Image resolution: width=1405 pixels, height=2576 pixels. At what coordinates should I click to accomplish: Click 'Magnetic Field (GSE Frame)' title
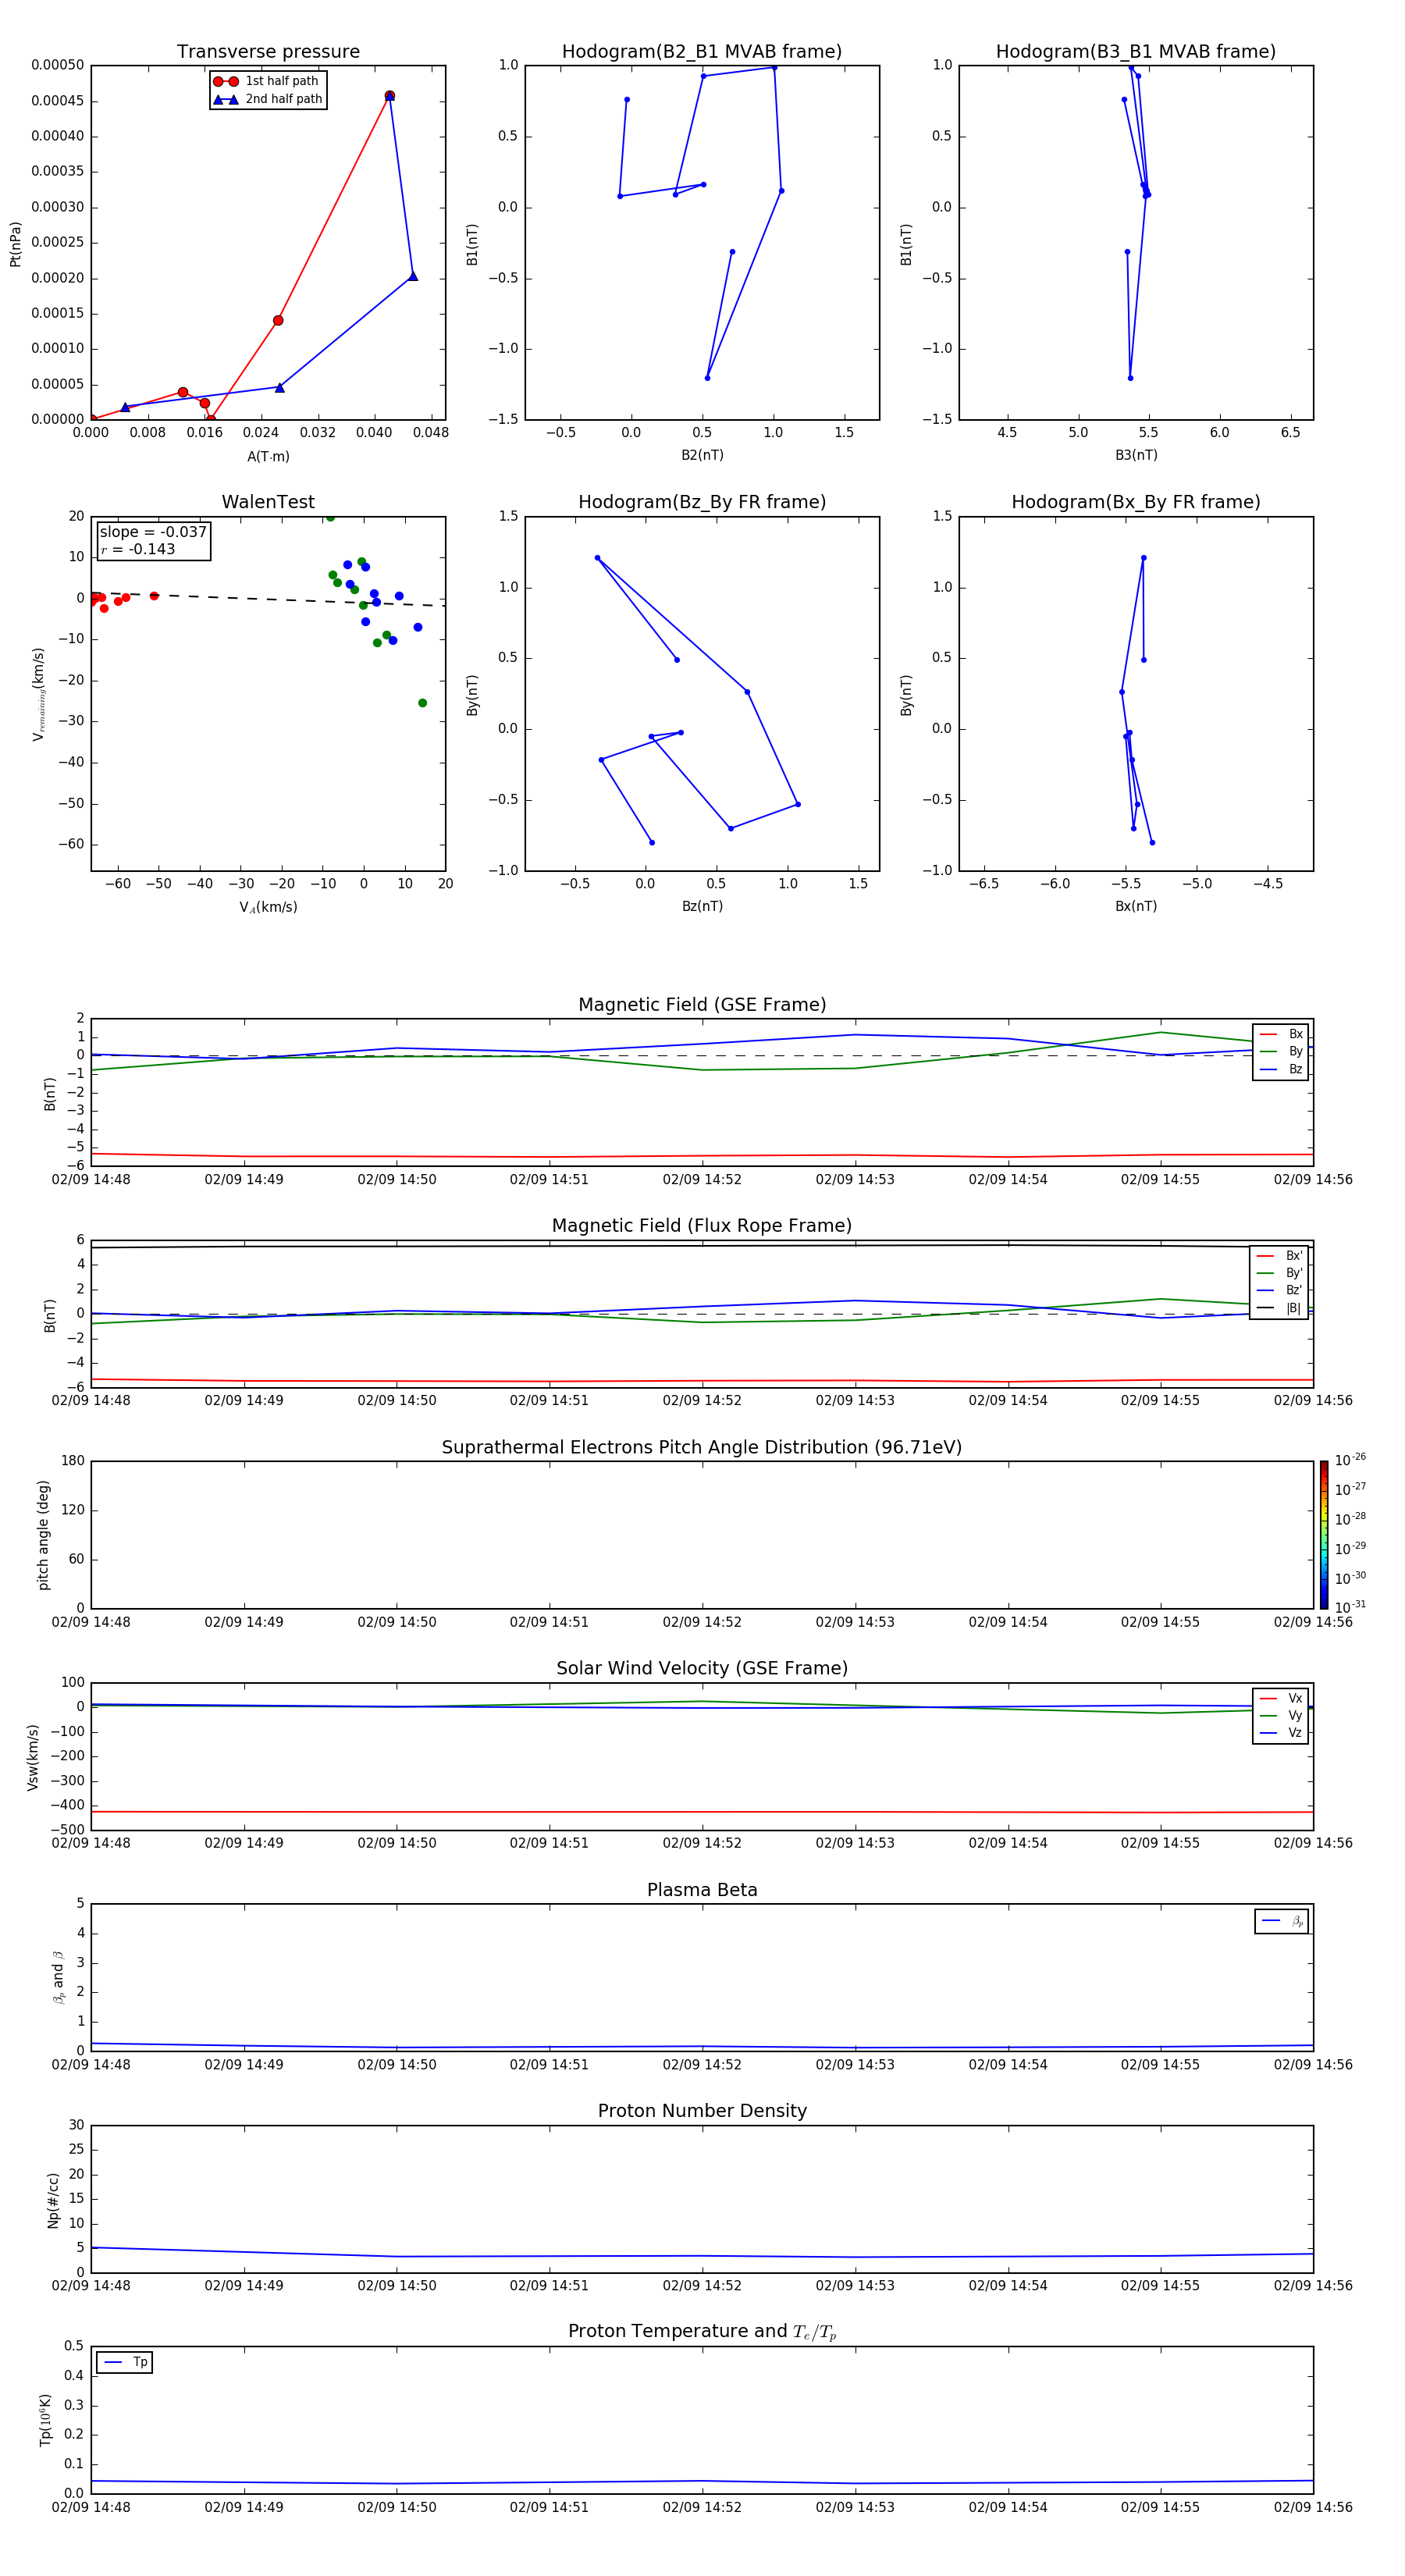(x=702, y=1005)
